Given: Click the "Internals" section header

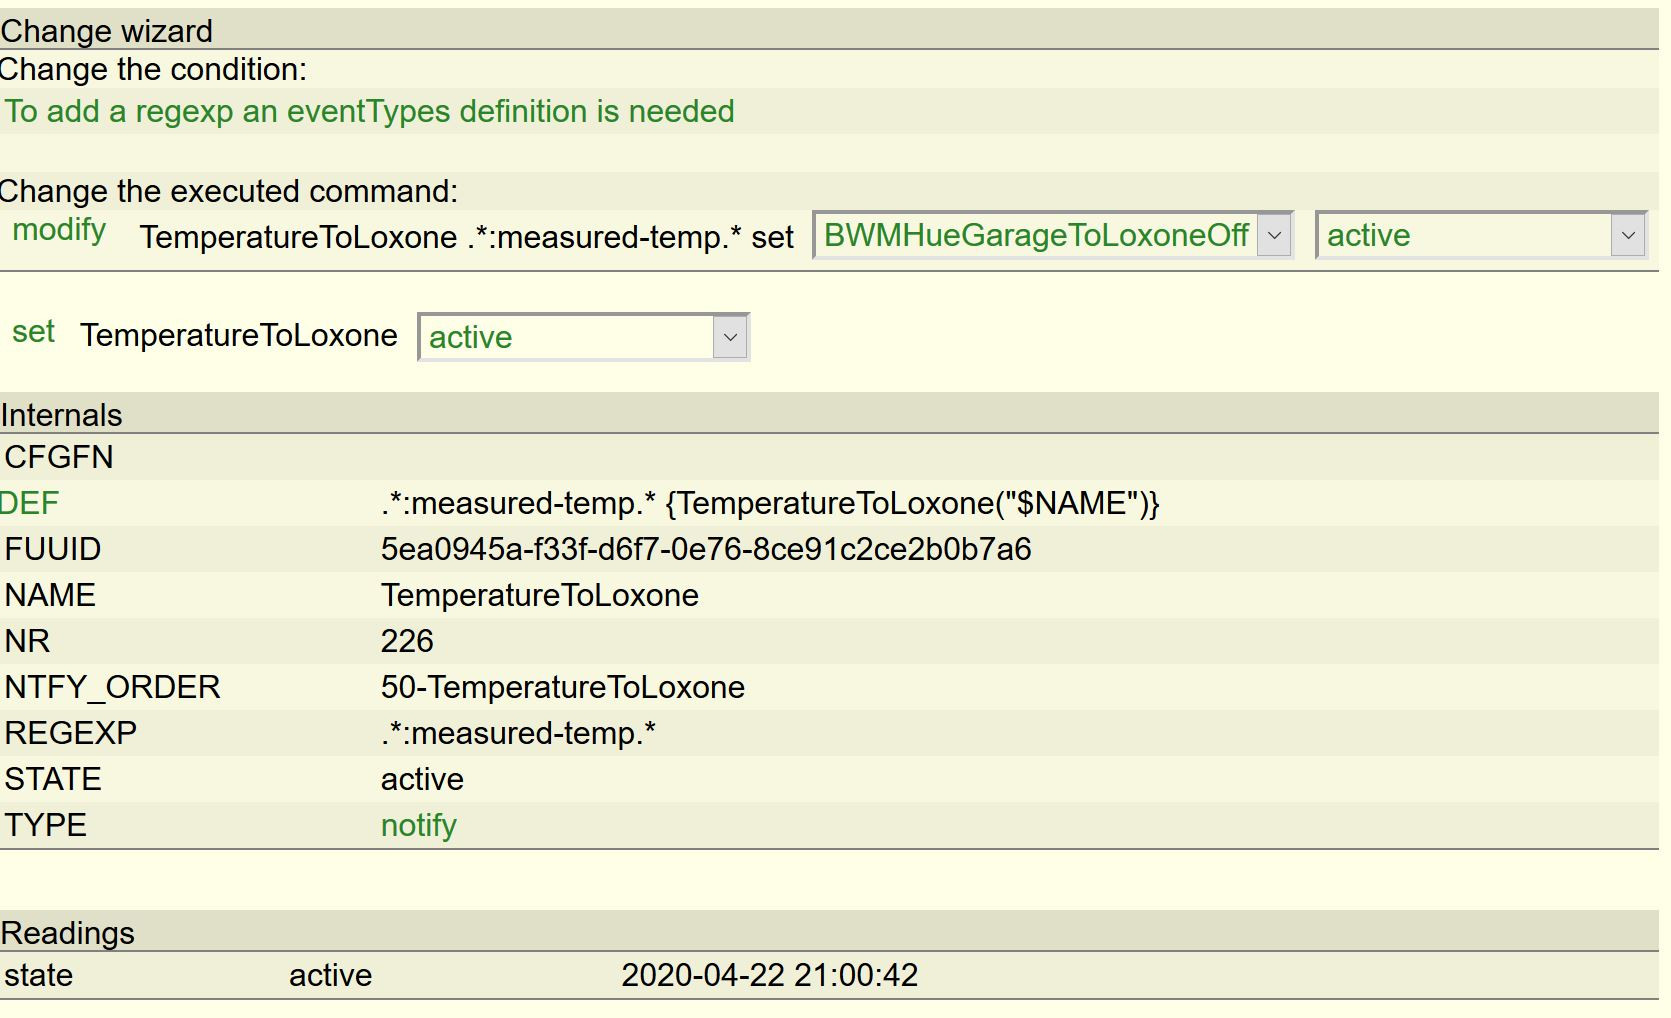Looking at the screenshot, I should (x=62, y=415).
